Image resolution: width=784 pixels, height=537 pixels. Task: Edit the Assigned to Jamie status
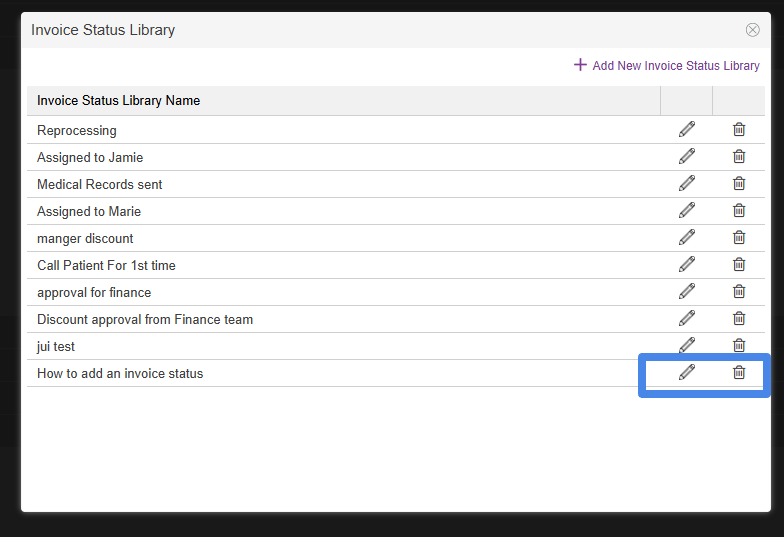point(687,156)
